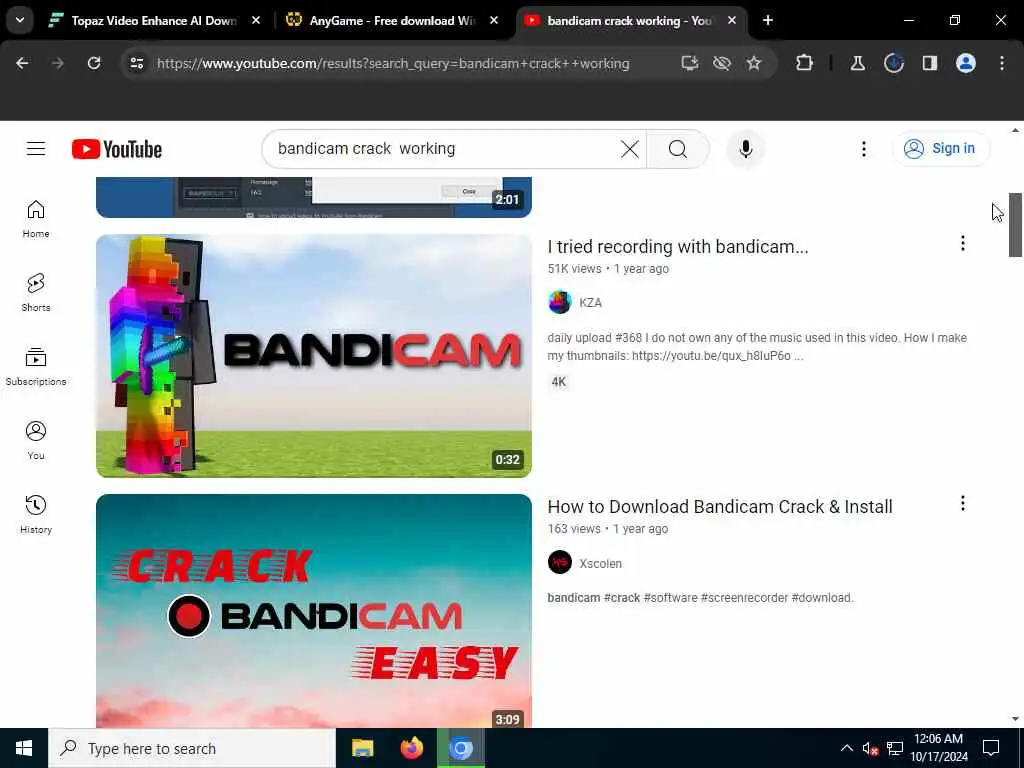Bookmark this page with star icon
The height and width of the screenshot is (768, 1024).
(x=754, y=63)
